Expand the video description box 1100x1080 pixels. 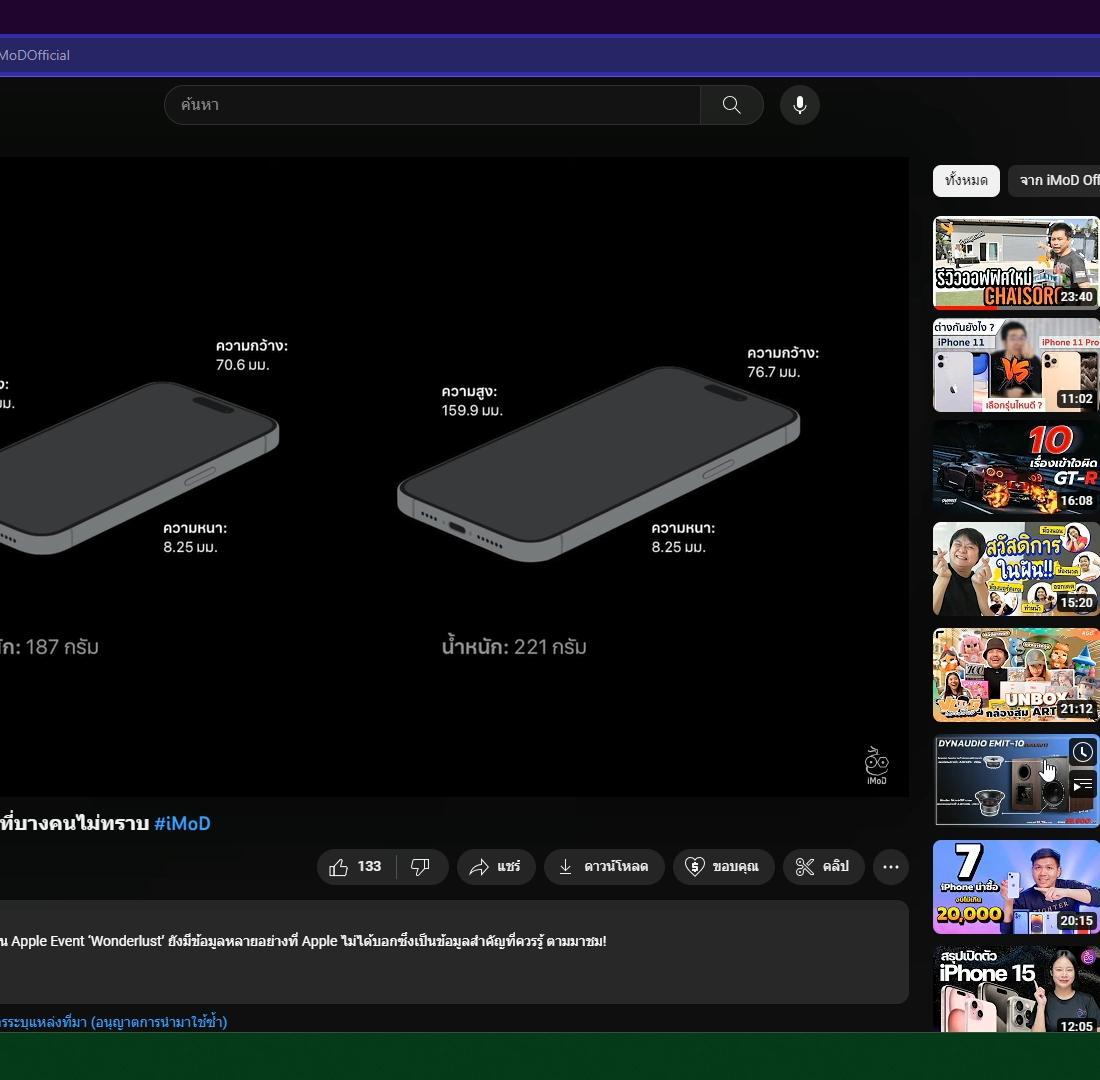[x=455, y=952]
